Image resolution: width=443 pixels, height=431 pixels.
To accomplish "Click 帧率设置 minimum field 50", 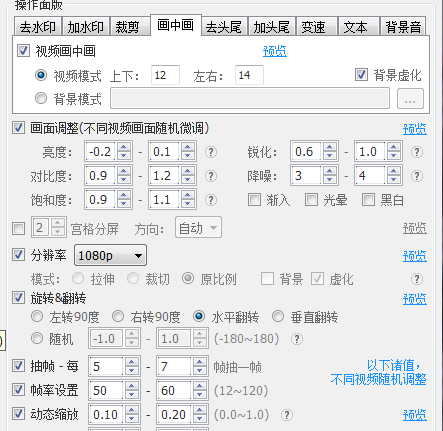I will [x=107, y=390].
